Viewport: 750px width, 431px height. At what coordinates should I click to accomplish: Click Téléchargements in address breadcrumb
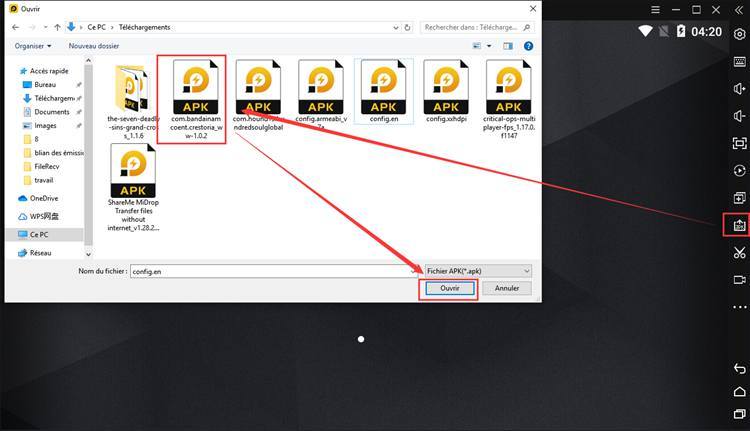144,27
